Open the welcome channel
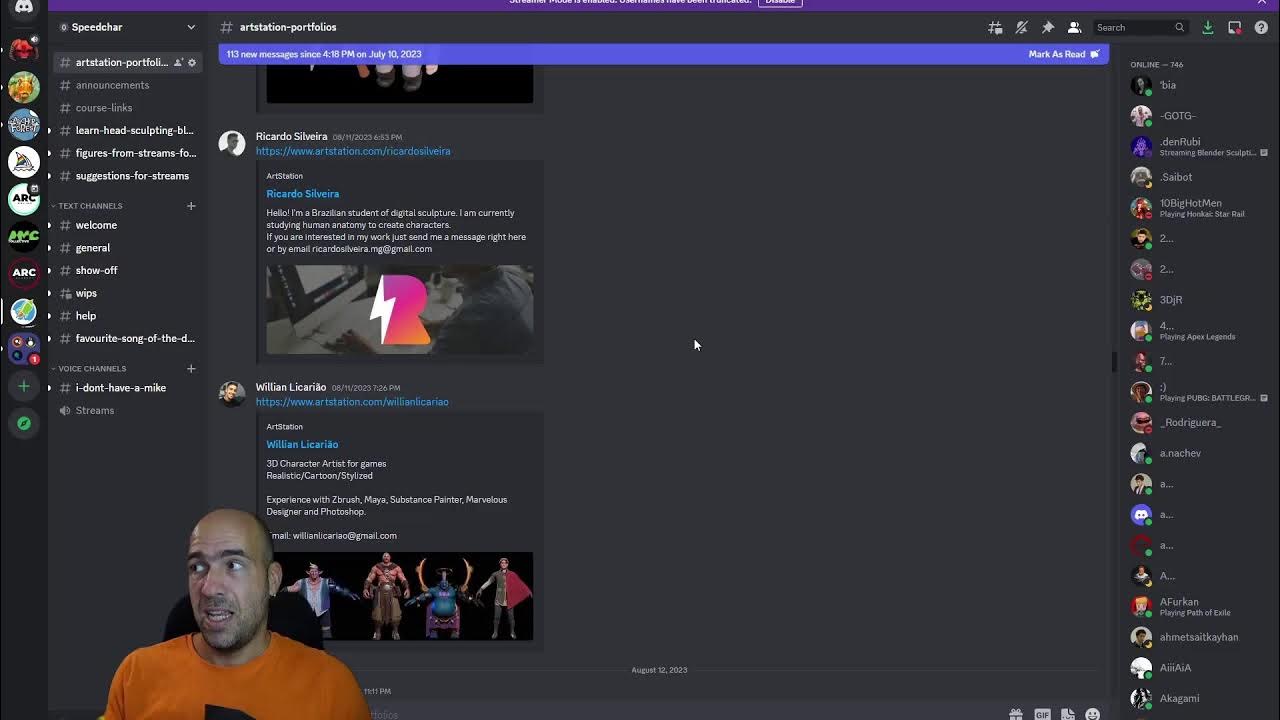The width and height of the screenshot is (1280, 720). (x=126, y=225)
